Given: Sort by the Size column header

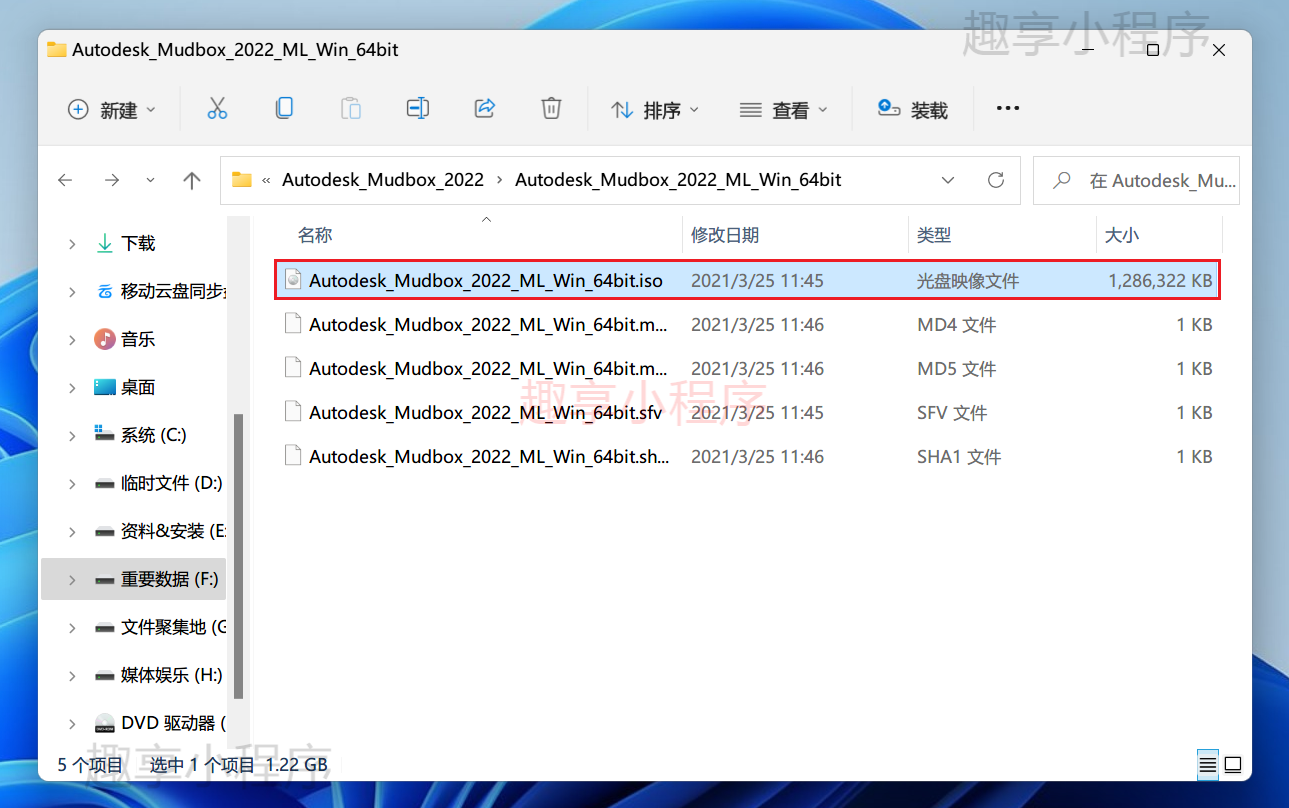Looking at the screenshot, I should coord(1121,235).
